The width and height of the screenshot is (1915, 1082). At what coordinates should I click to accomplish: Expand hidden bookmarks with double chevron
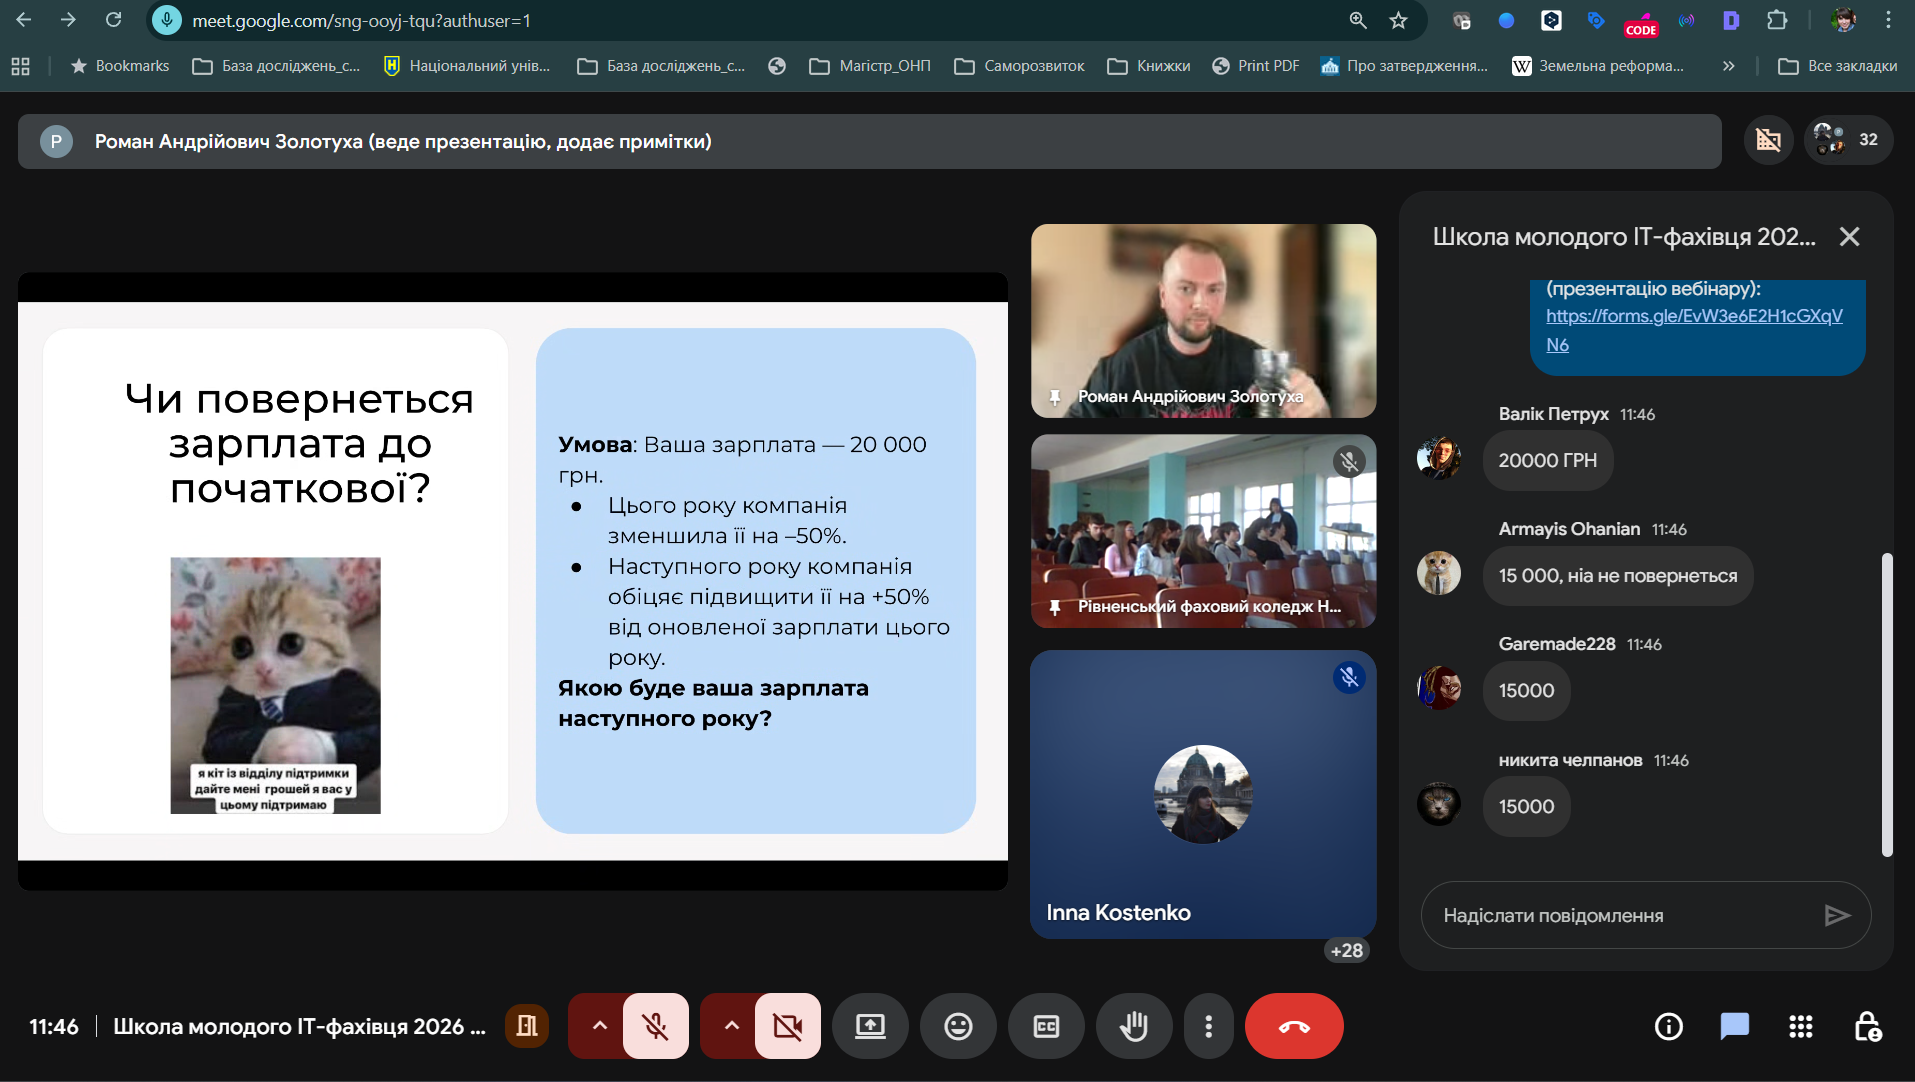click(1728, 66)
